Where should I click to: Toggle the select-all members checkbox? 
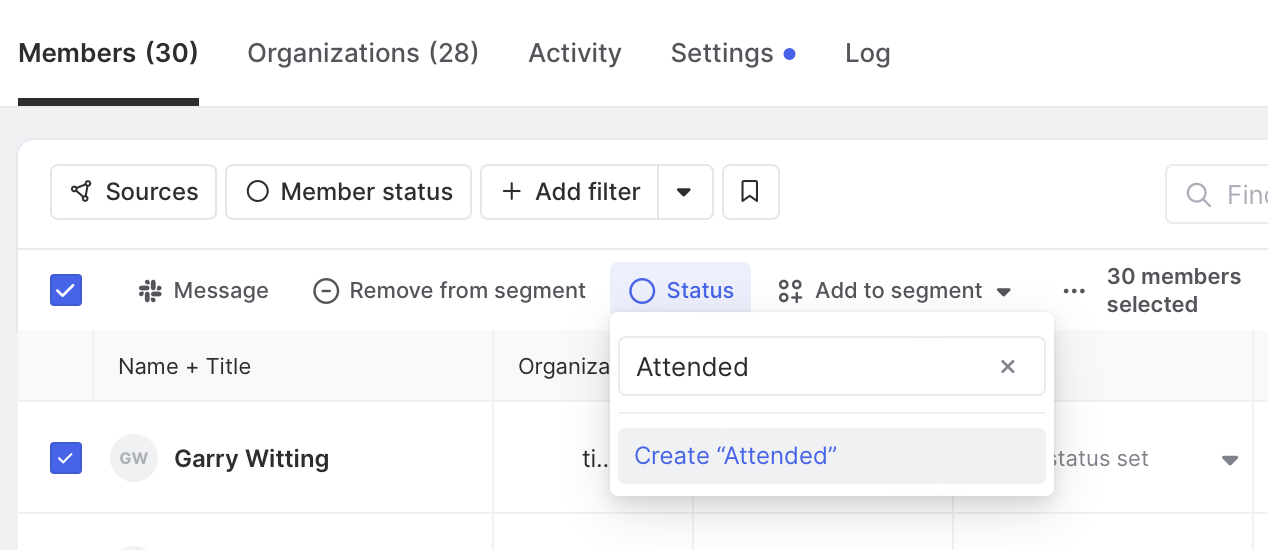coord(66,291)
